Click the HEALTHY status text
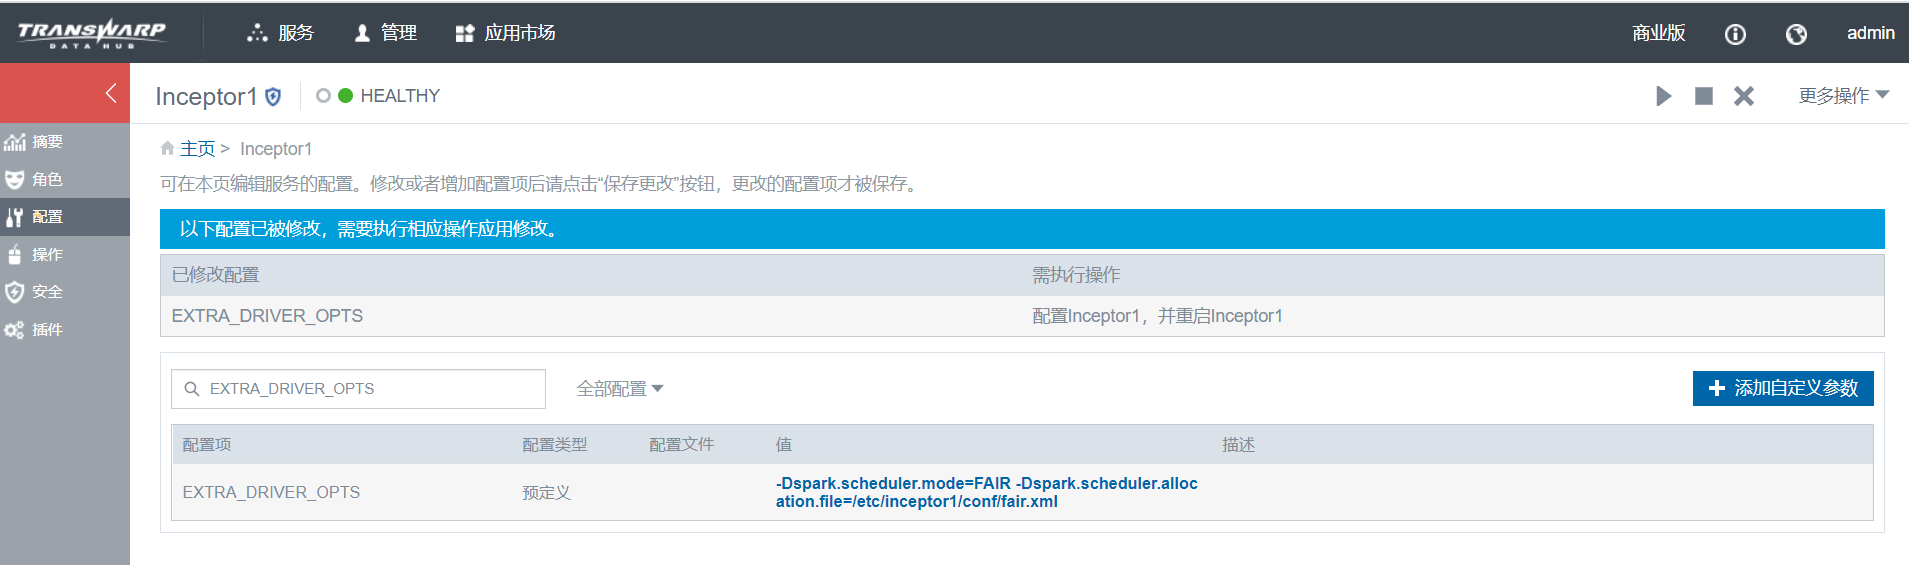 coord(400,96)
